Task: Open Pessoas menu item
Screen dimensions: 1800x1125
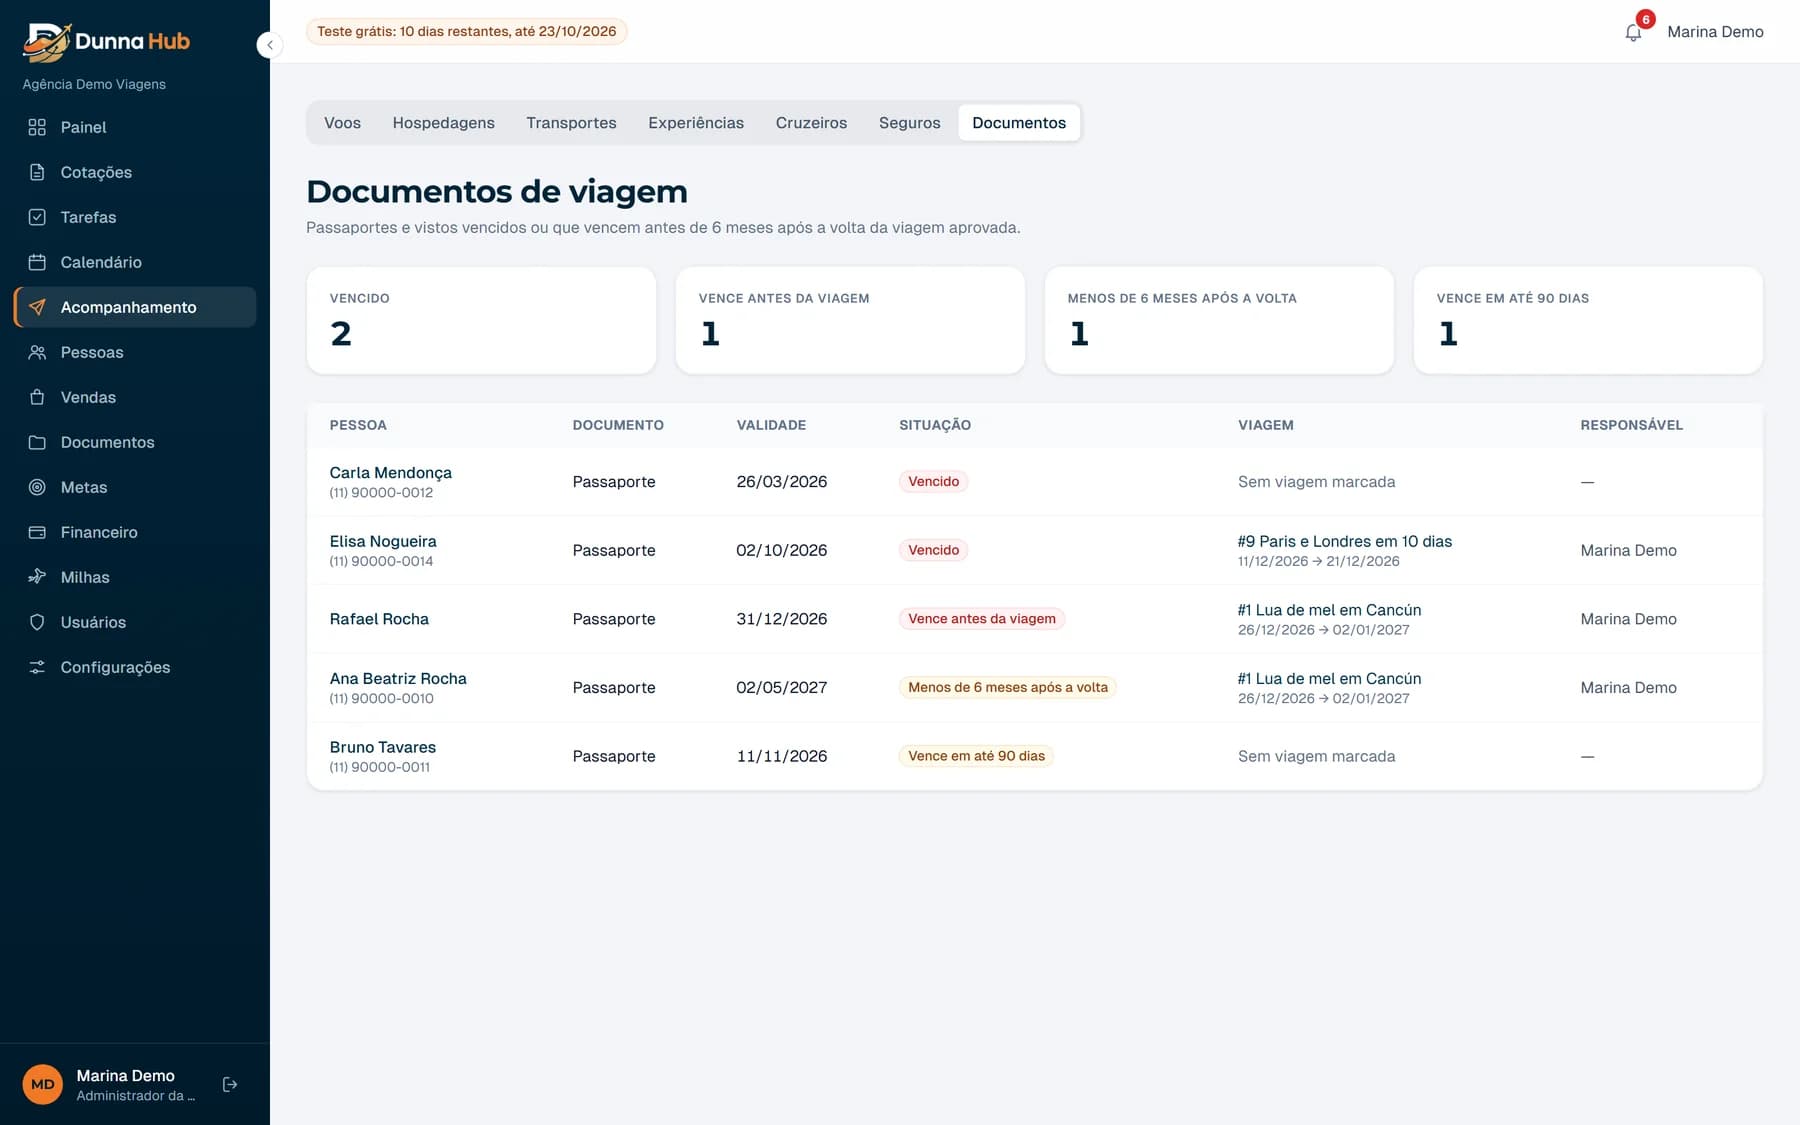Action: (x=135, y=352)
